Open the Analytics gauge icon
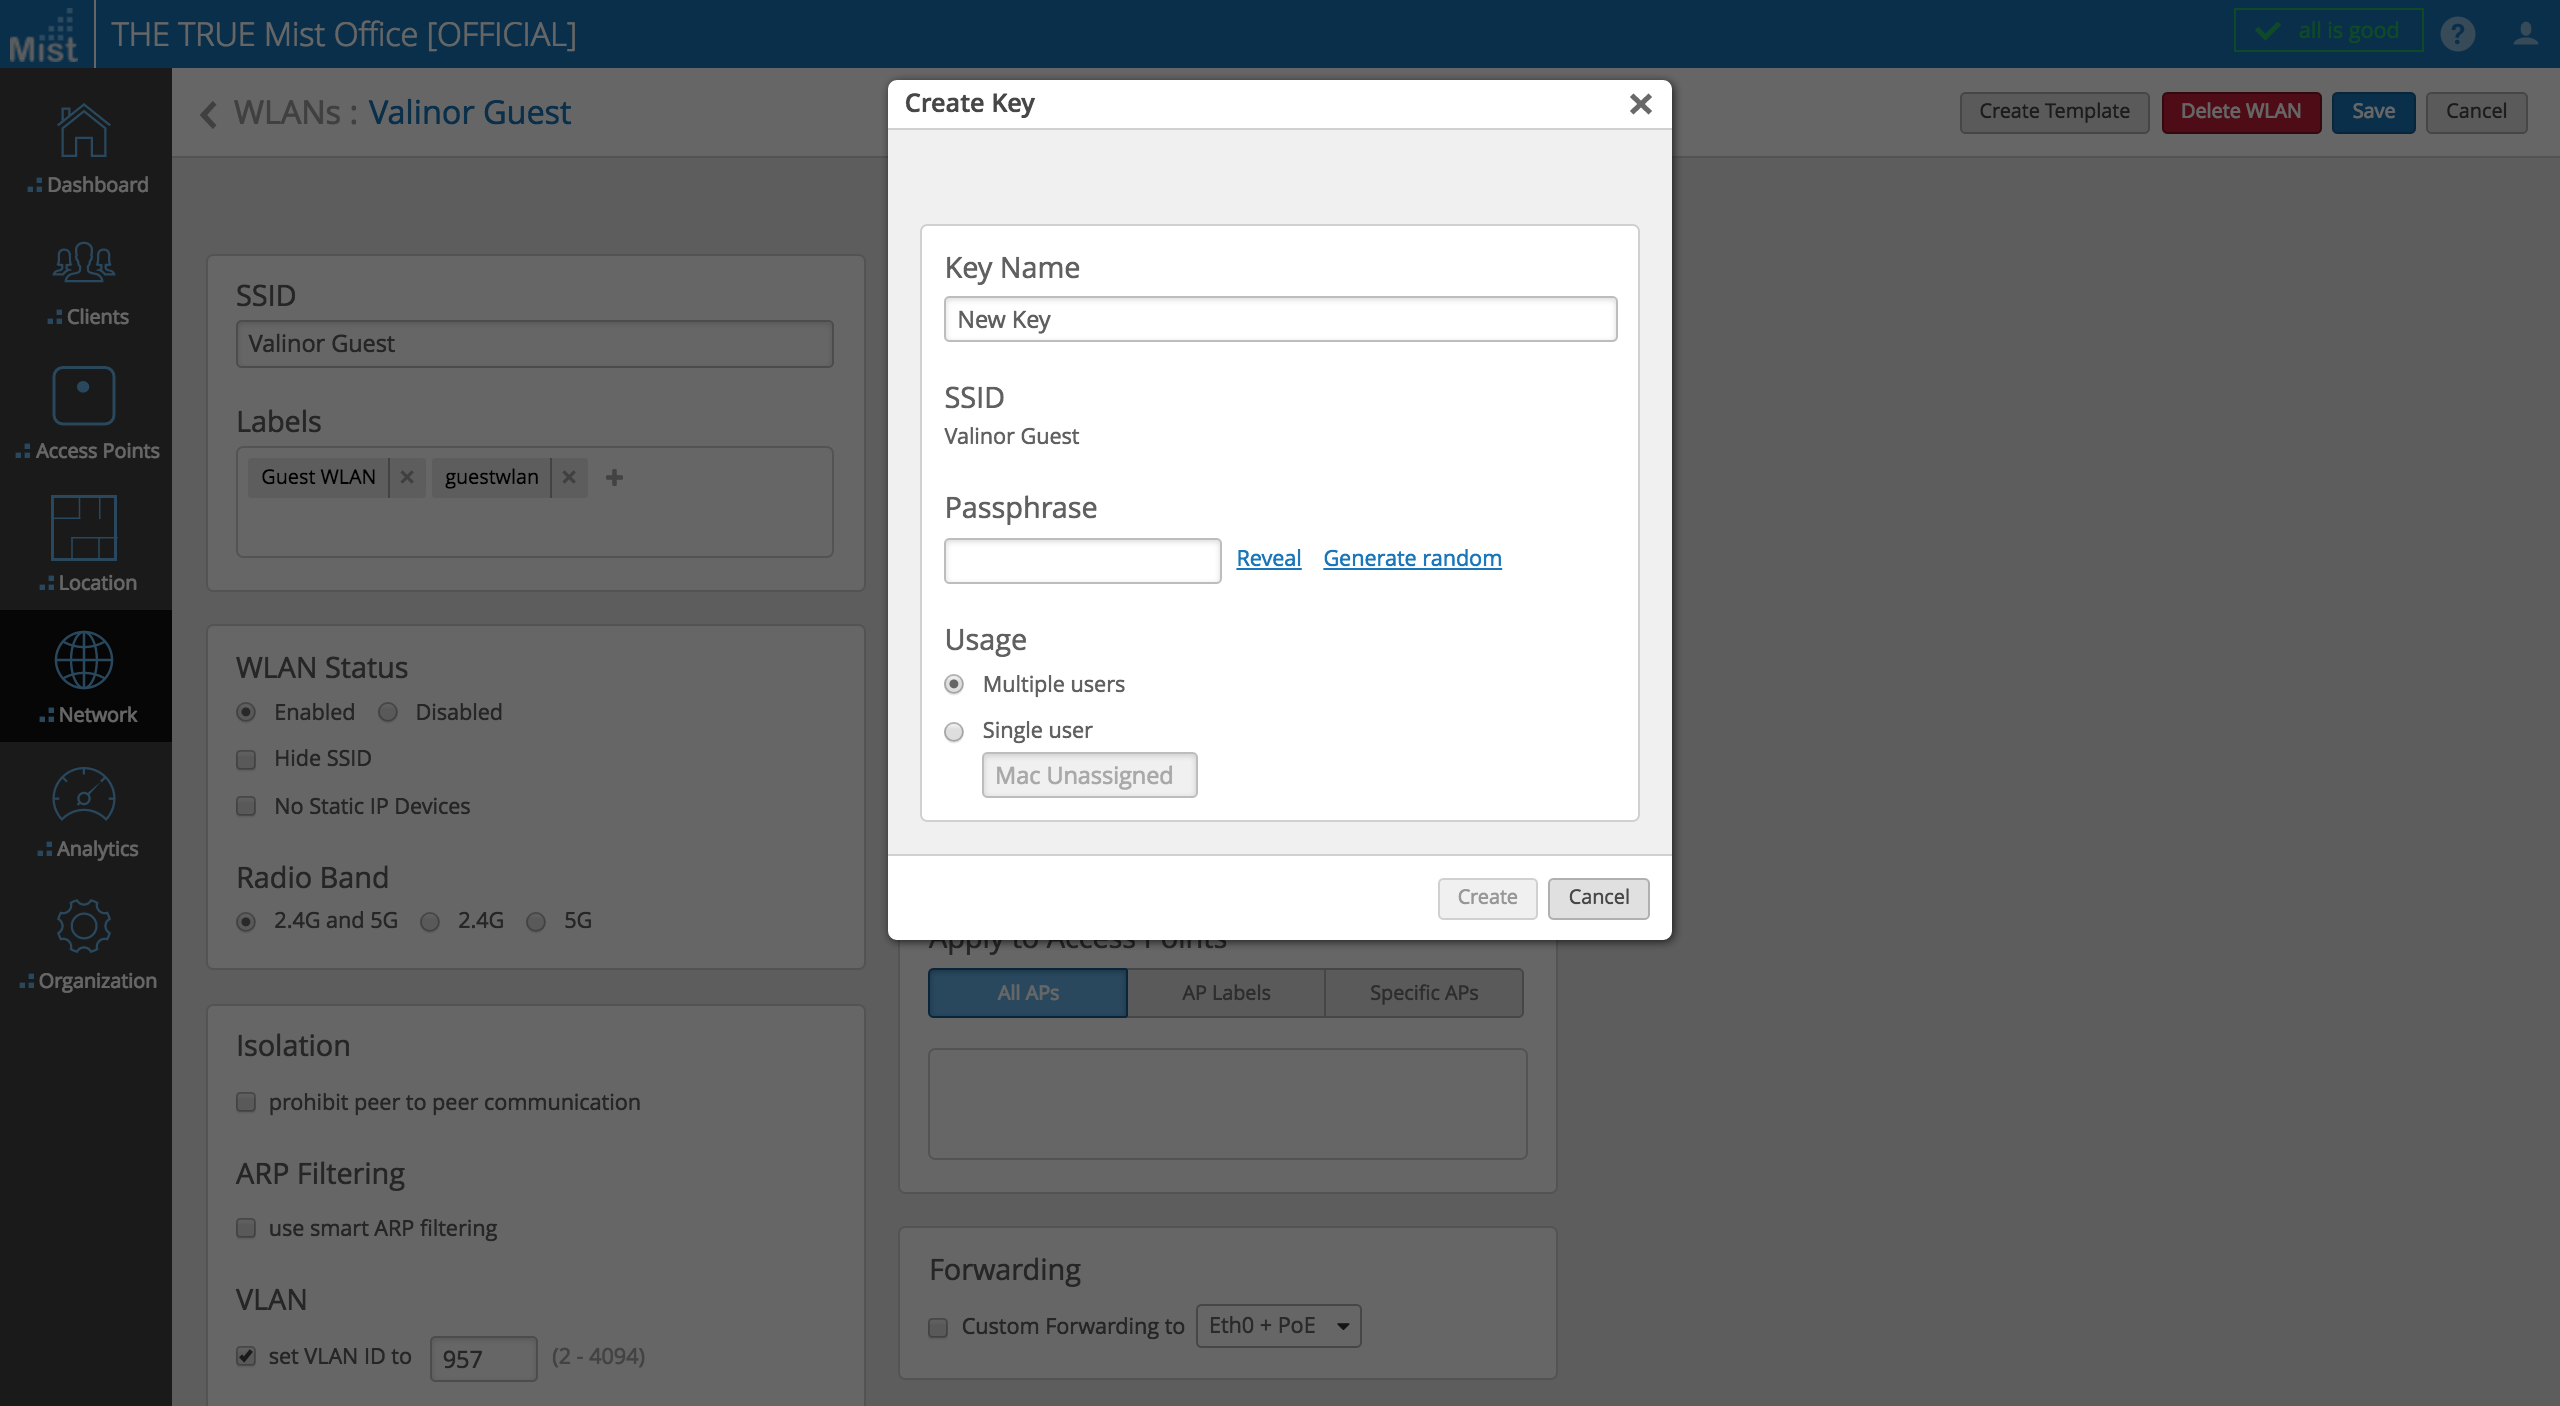Viewport: 2560px width, 1406px height. point(84,796)
